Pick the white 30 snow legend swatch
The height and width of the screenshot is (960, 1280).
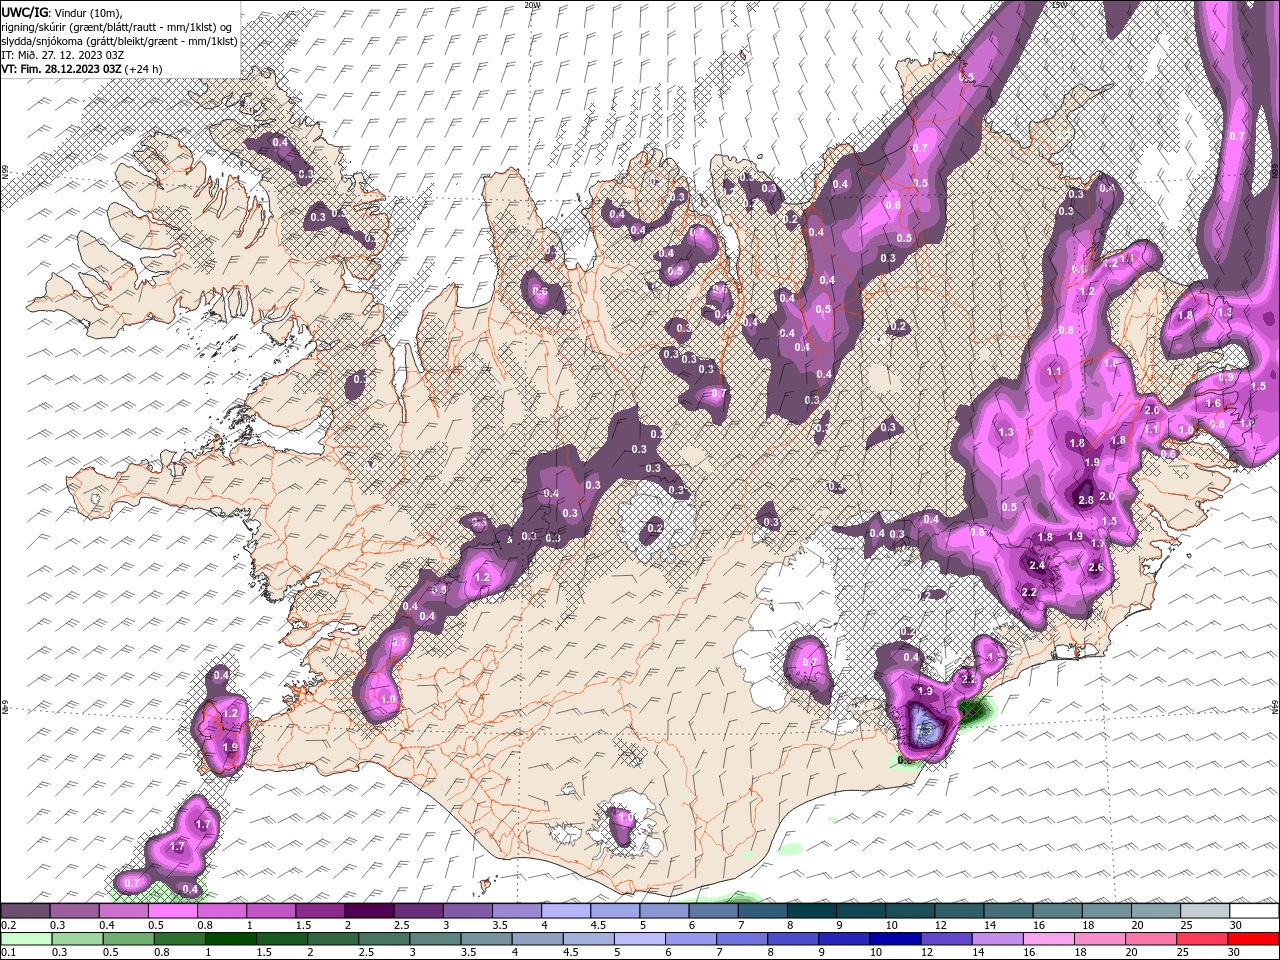coord(1254,911)
